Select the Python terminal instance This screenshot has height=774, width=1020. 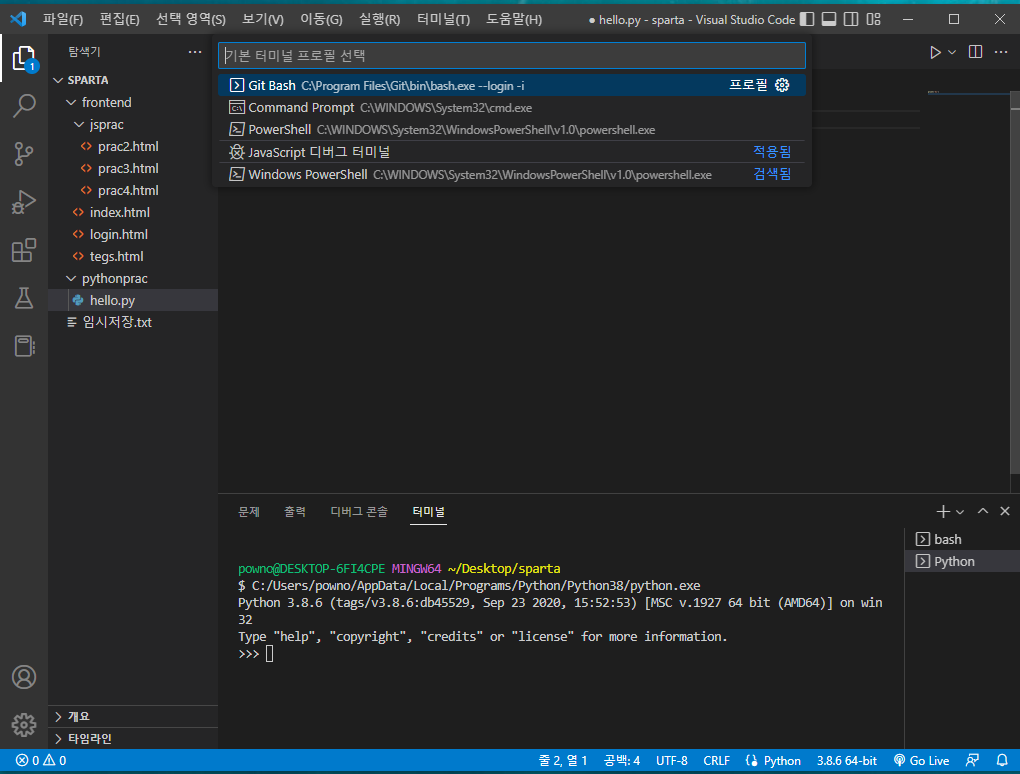[x=962, y=561]
